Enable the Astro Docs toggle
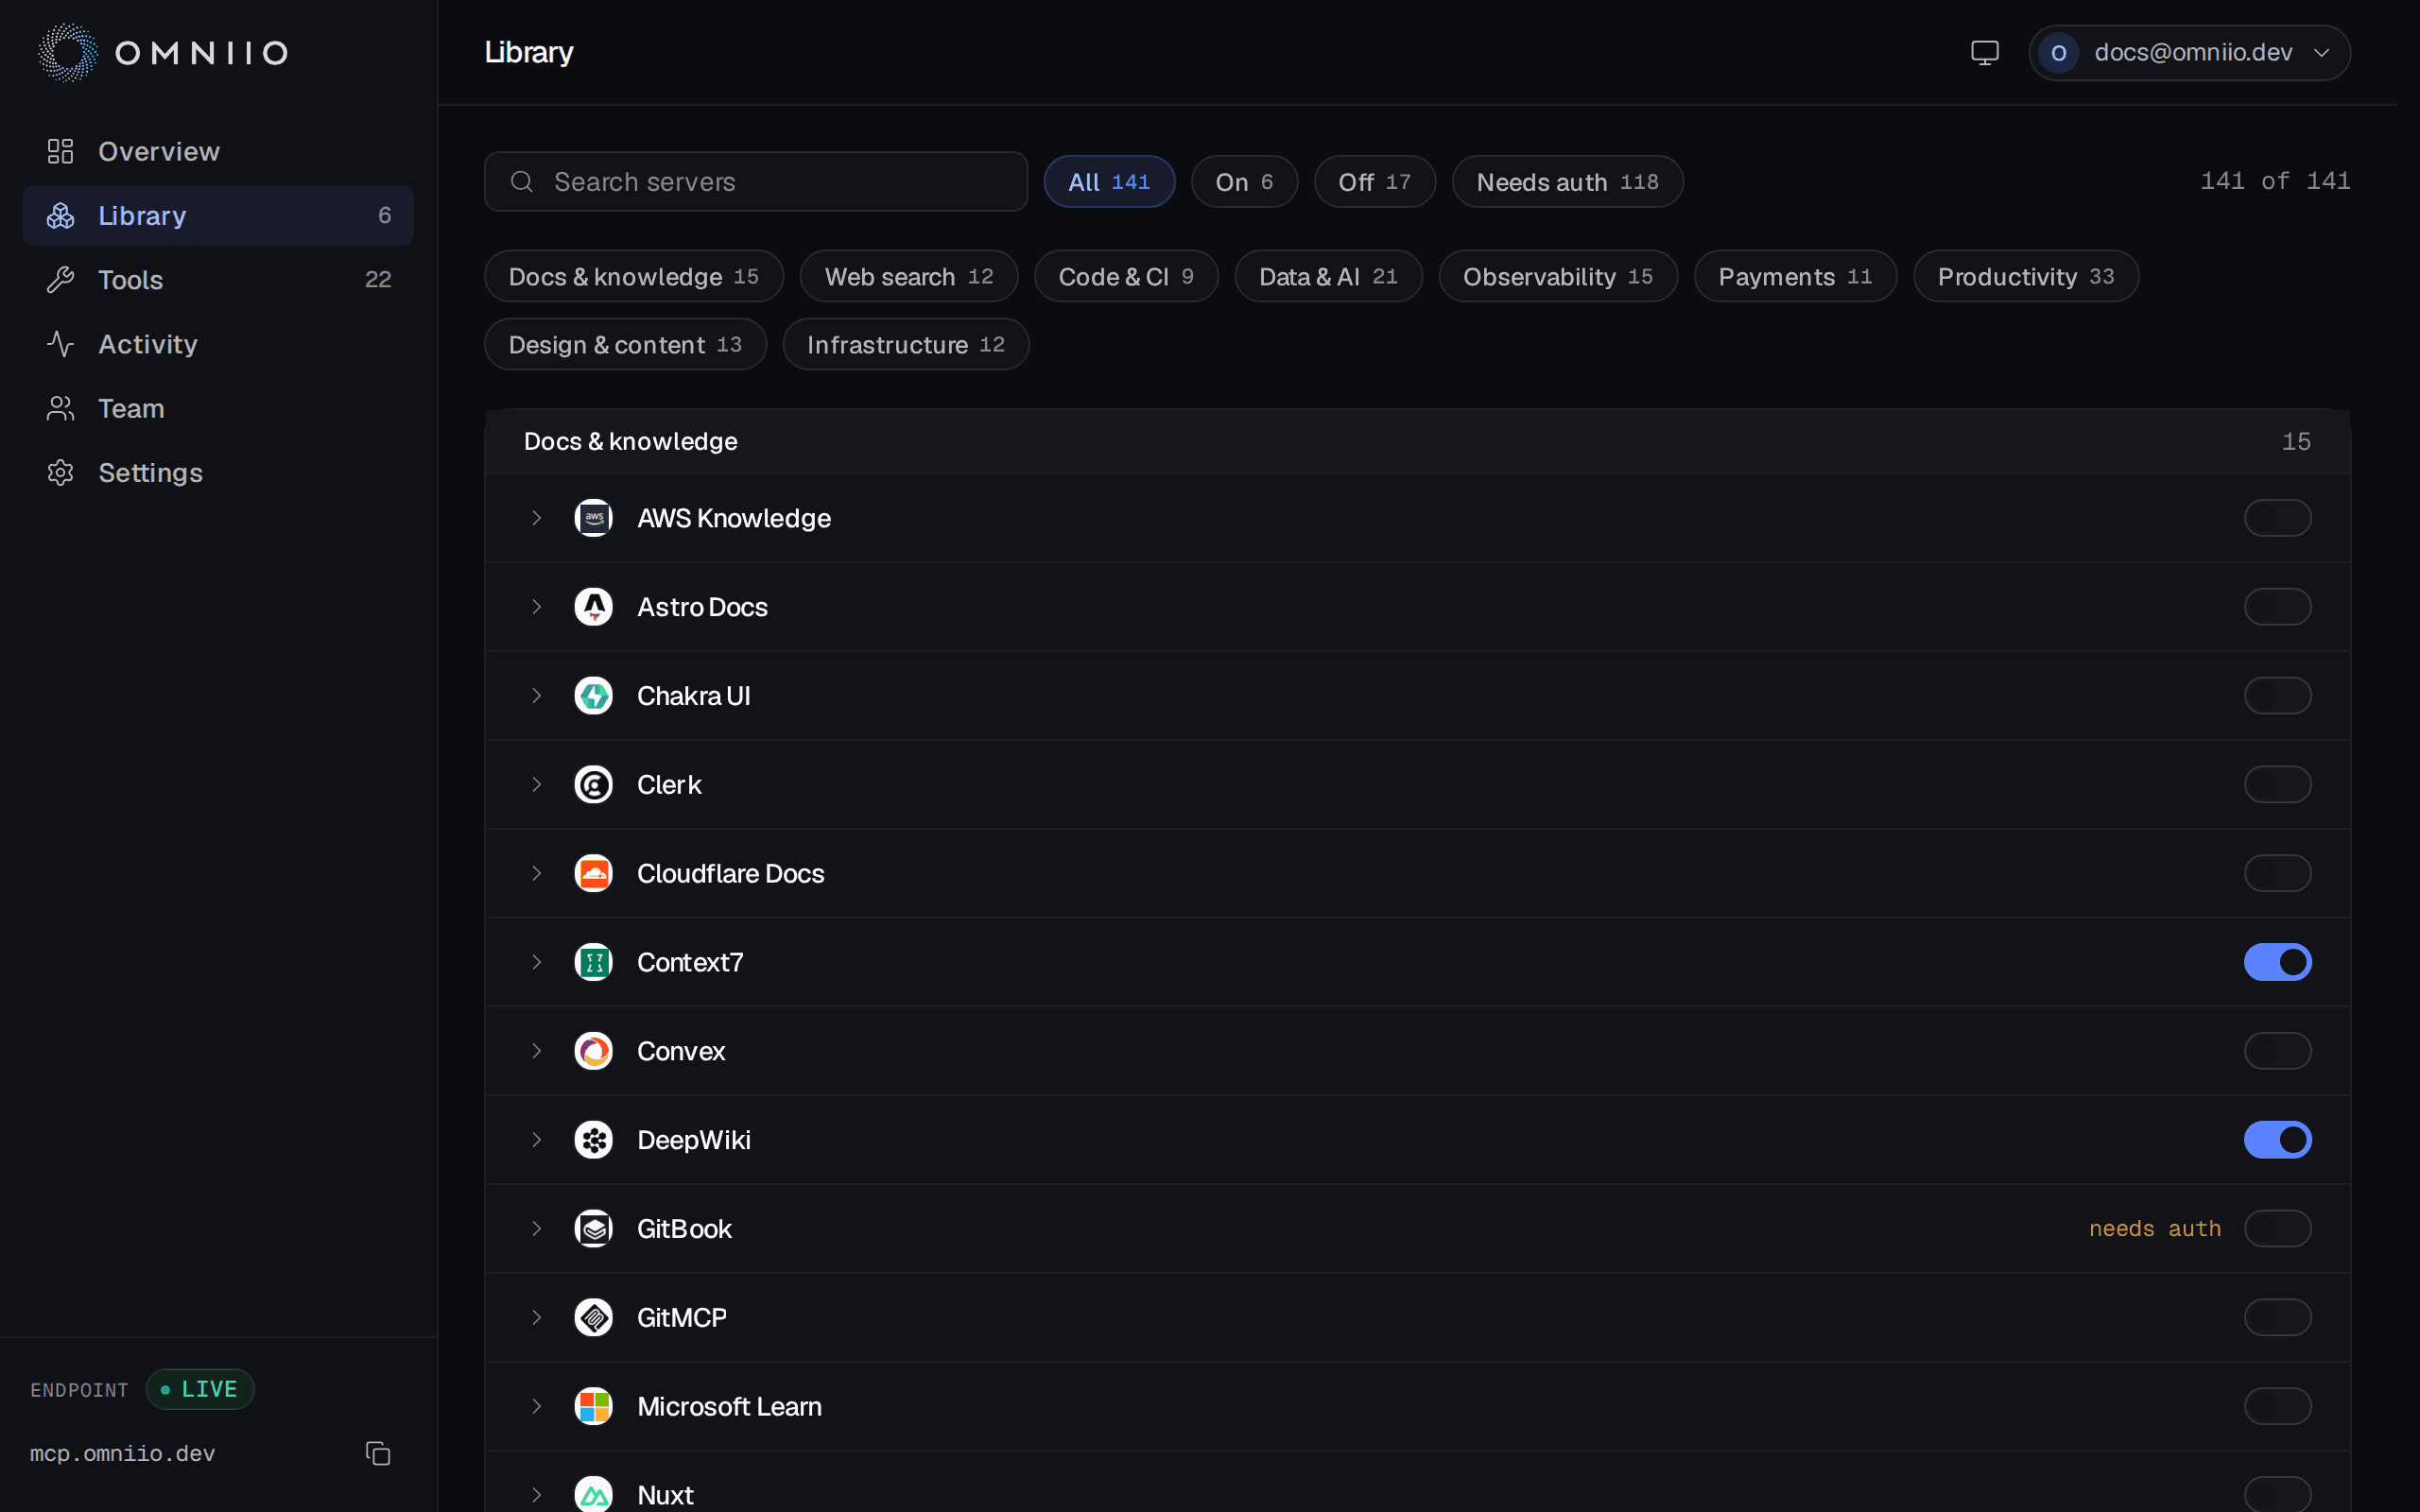The image size is (2420, 1512). 2277,607
